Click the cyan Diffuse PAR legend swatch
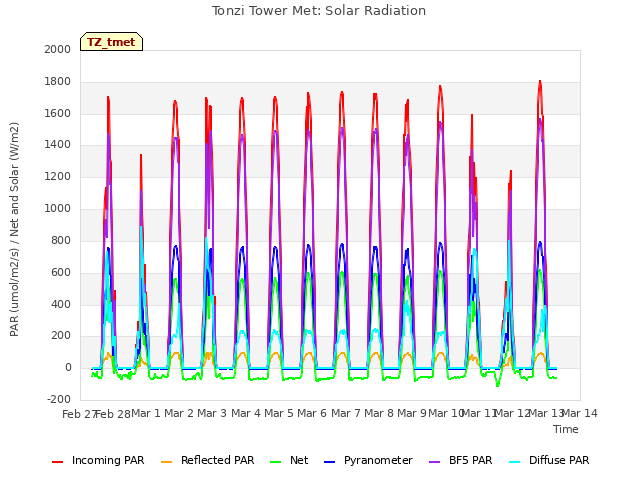 click(515, 462)
